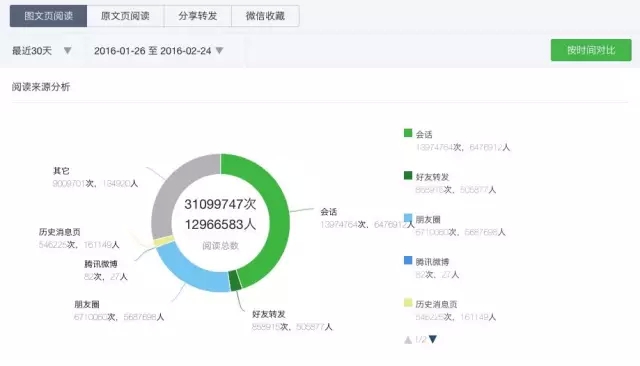Screen dimensions: 640x366
Task: Toggle the 朋友圈 light blue legend swatch
Action: click(x=408, y=218)
